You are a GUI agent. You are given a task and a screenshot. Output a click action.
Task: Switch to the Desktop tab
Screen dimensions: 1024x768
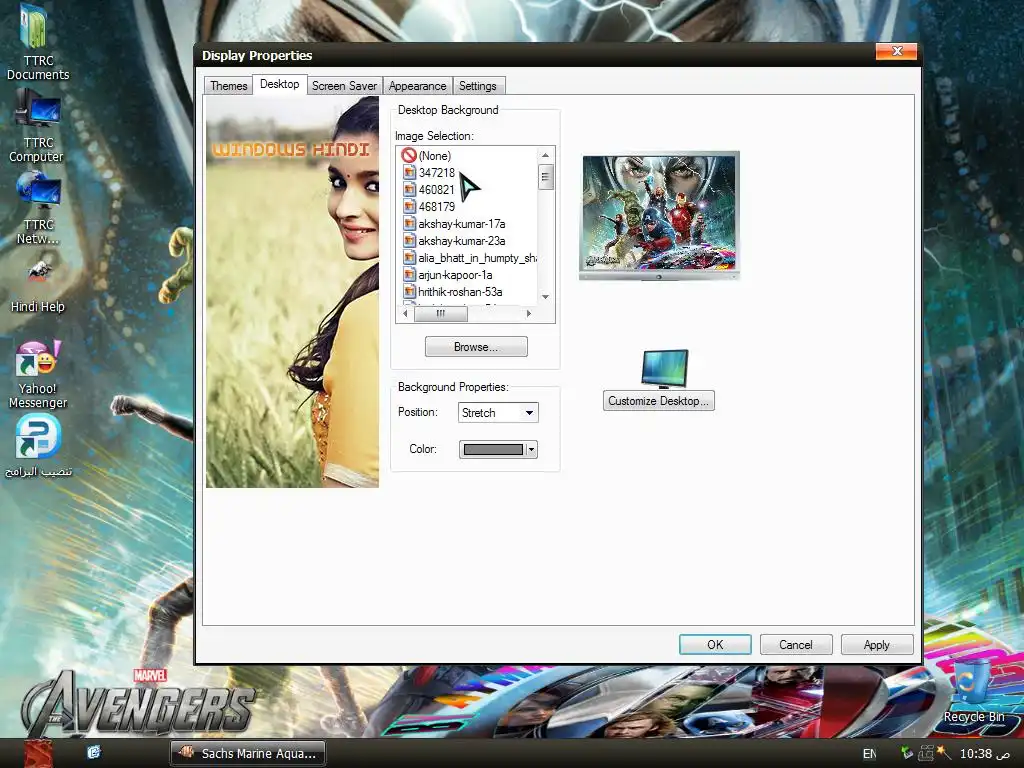point(280,84)
